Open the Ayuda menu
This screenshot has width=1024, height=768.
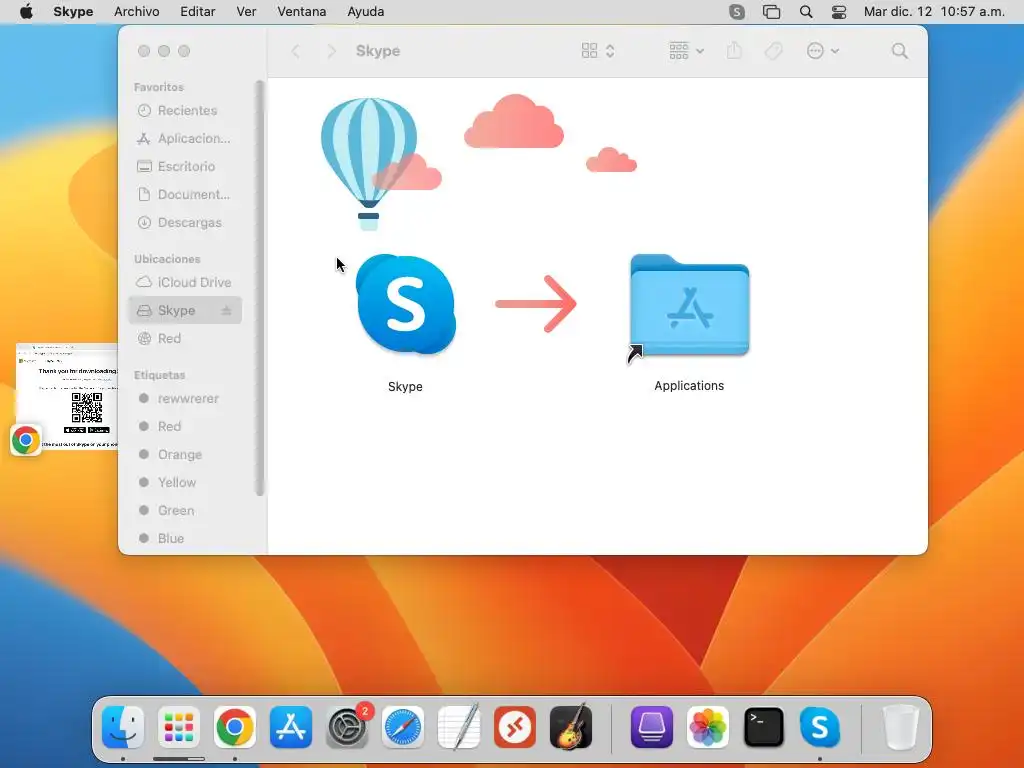click(x=366, y=12)
